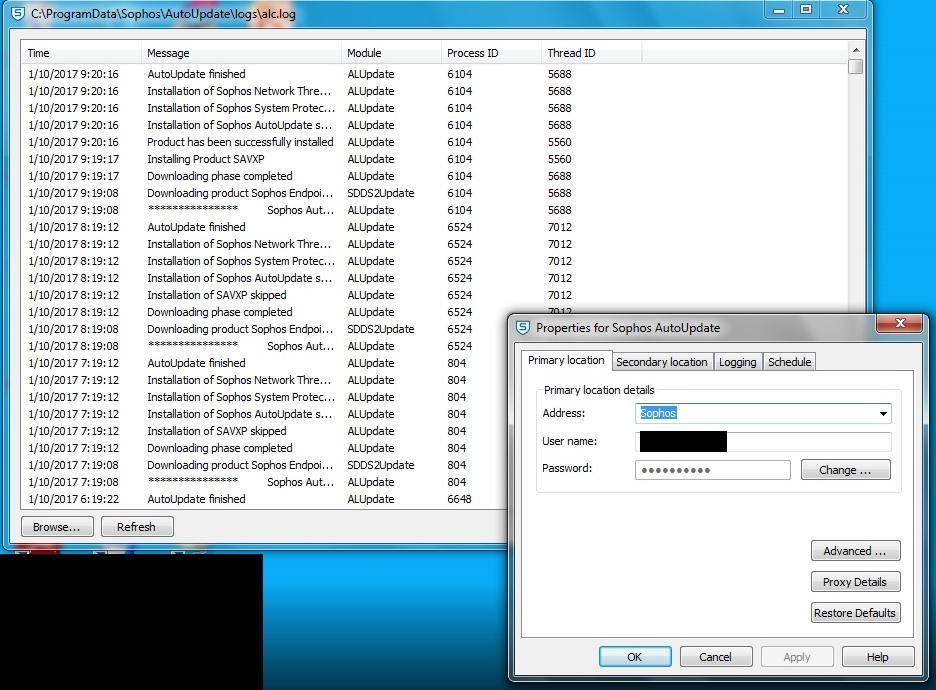Minimize the alc.log window
This screenshot has width=936, height=690.
coord(778,10)
